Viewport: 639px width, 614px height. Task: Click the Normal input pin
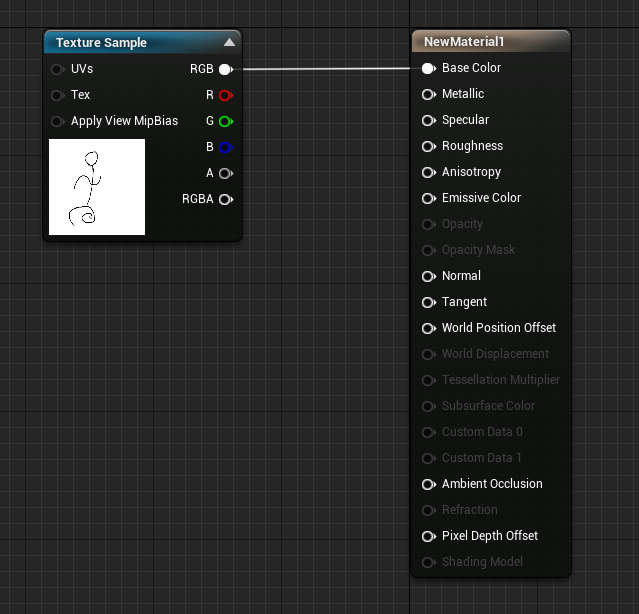coord(428,276)
